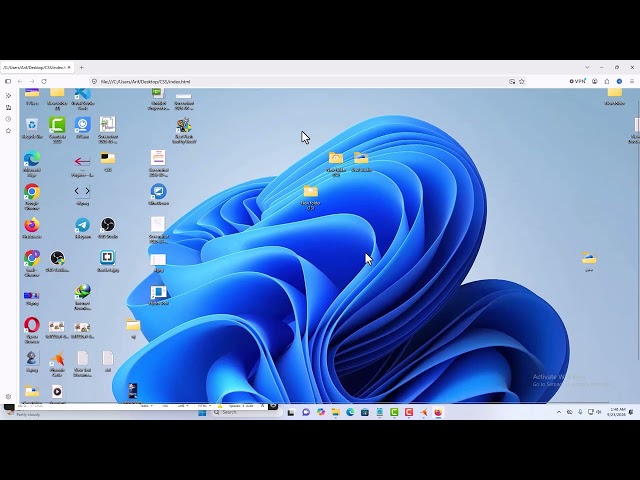This screenshot has height=480, width=640.
Task: Open Firefox from the taskbar
Action: coord(438,413)
